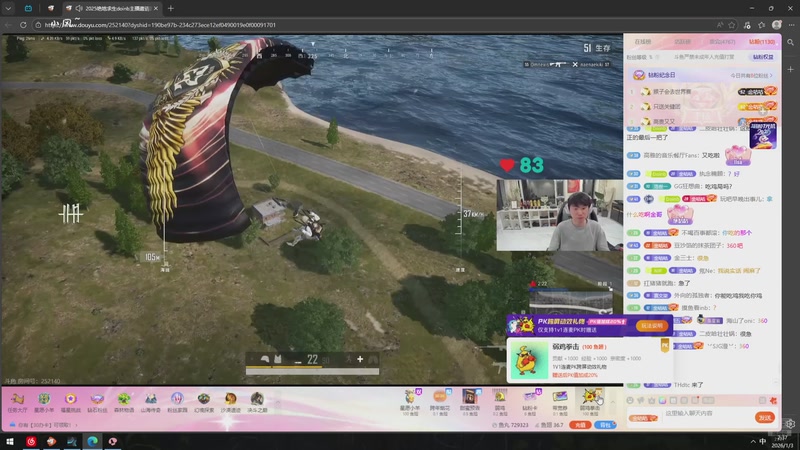This screenshot has height=450, width=800.
Task: Open the 星愿小羊 activity icon
Action: [x=44, y=402]
